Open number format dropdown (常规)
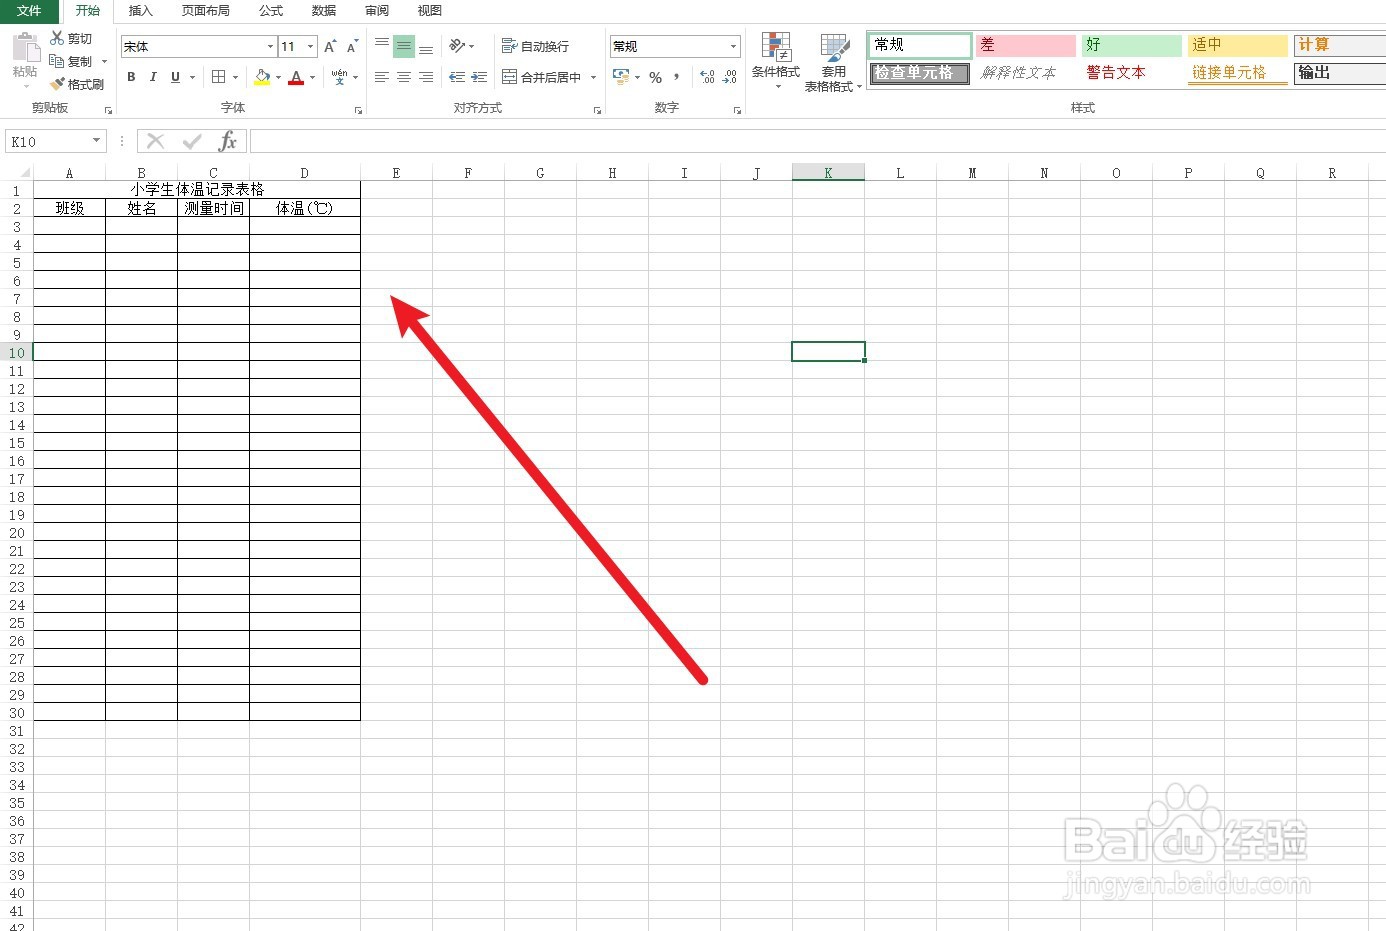This screenshot has width=1386, height=931. click(733, 46)
